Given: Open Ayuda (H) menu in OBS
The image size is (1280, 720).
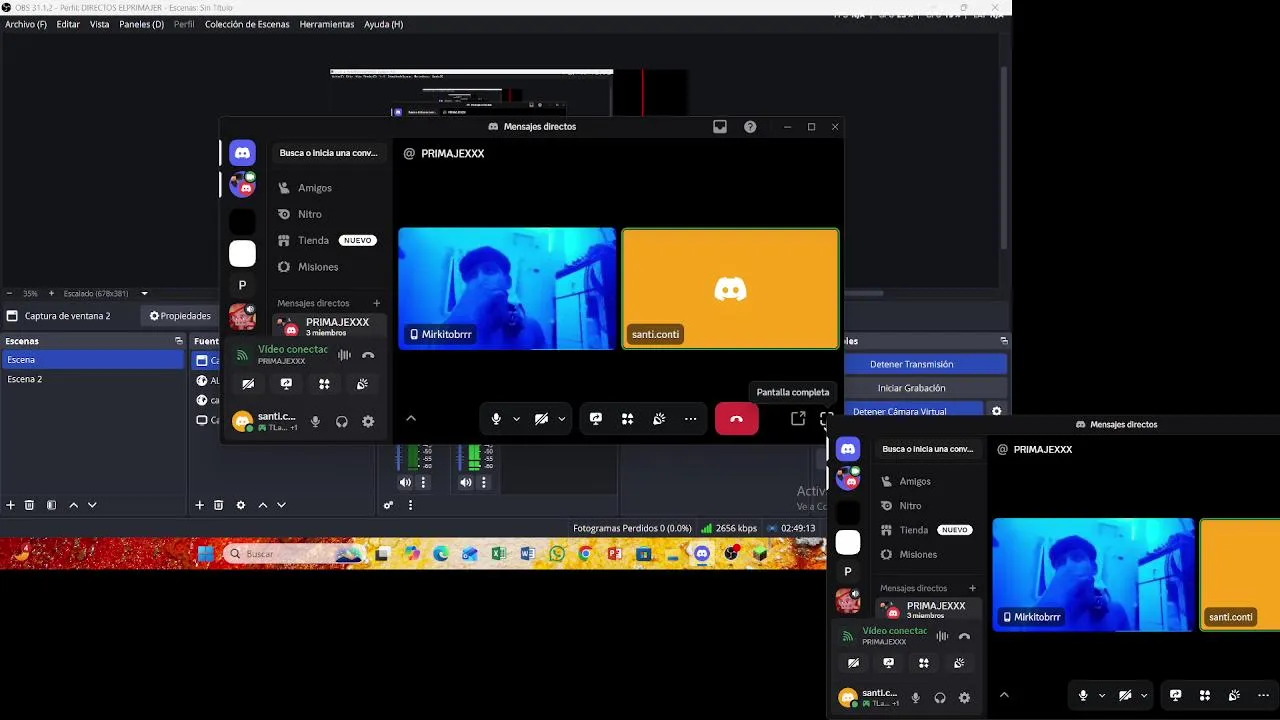Looking at the screenshot, I should (x=383, y=24).
